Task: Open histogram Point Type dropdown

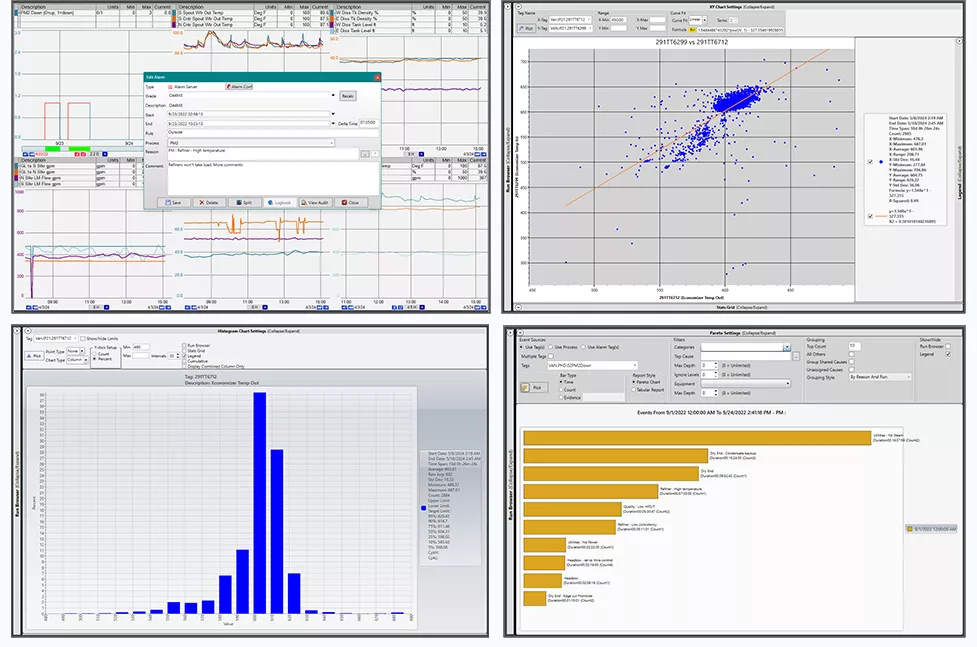Action: [x=75, y=351]
